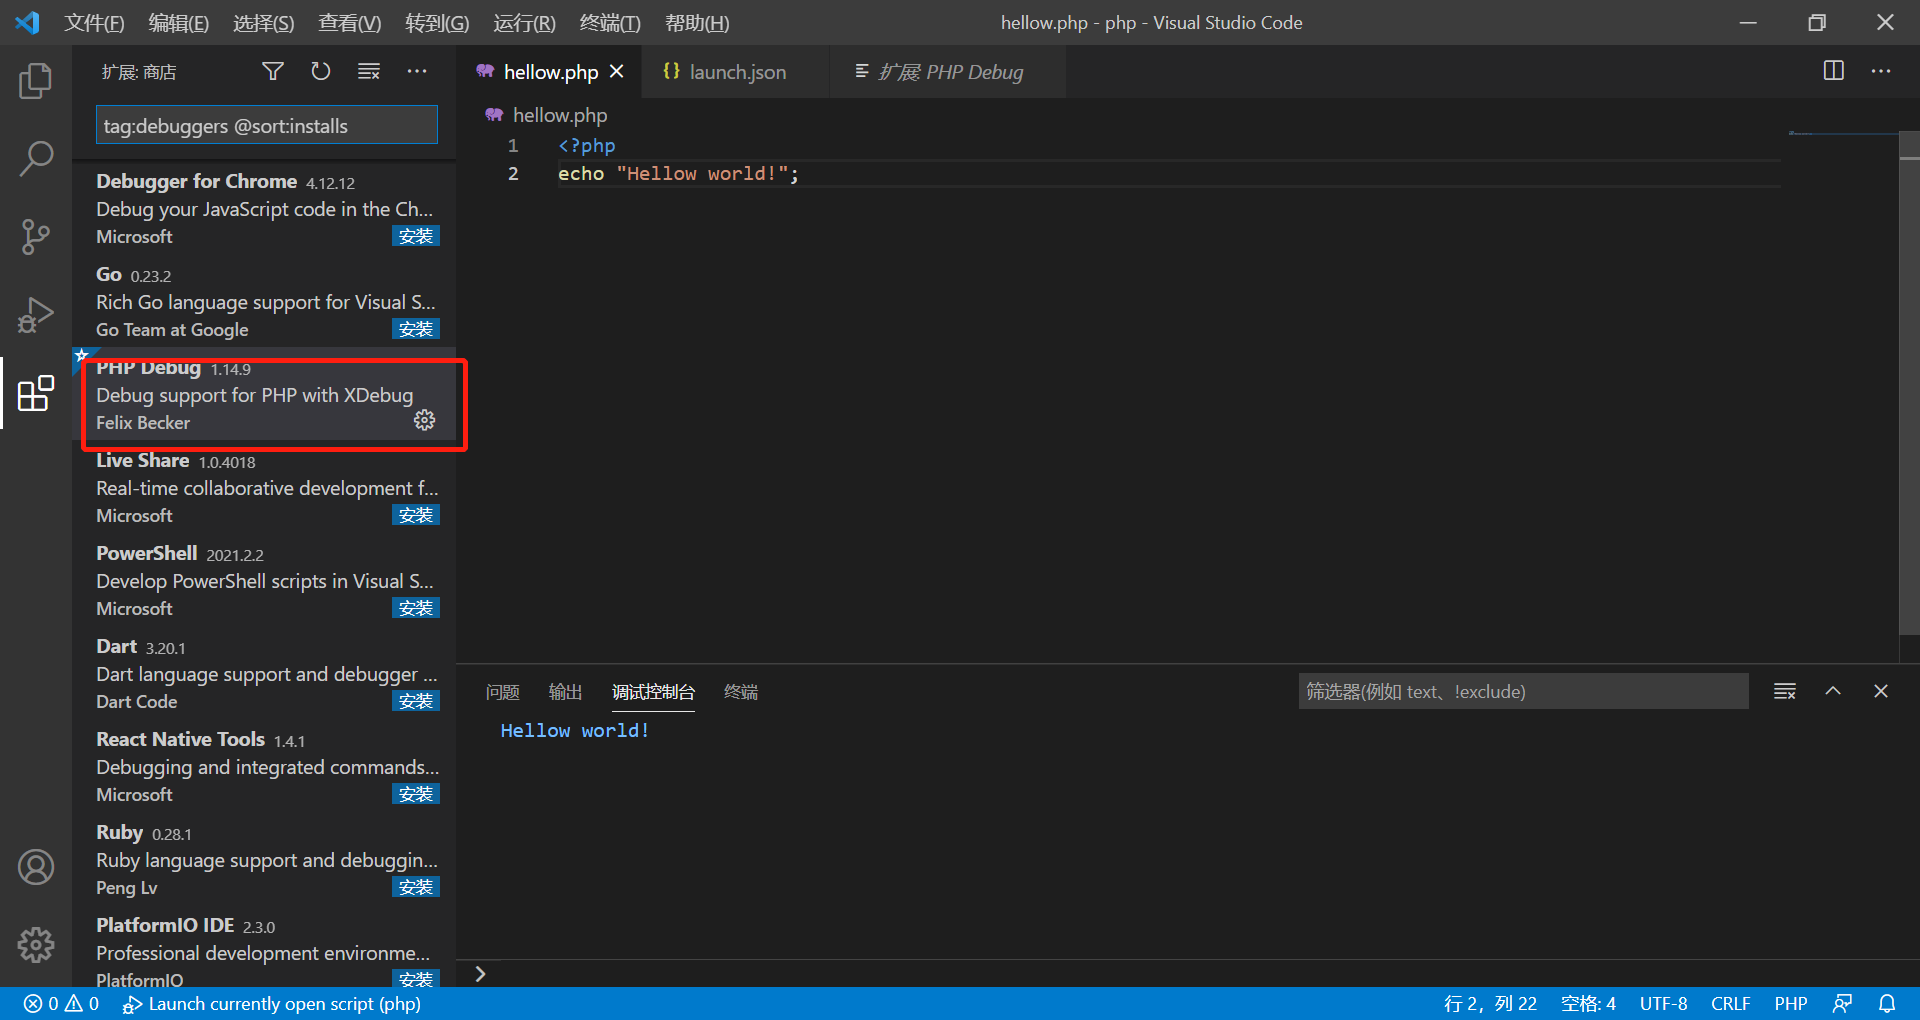Open the 终端(T) menu

(x=610, y=23)
